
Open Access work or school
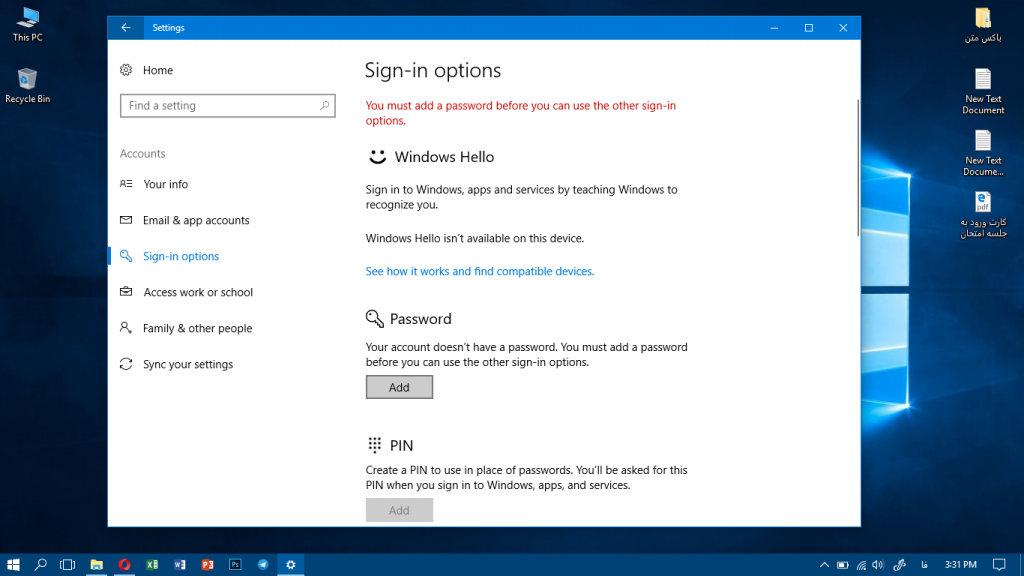tap(198, 292)
